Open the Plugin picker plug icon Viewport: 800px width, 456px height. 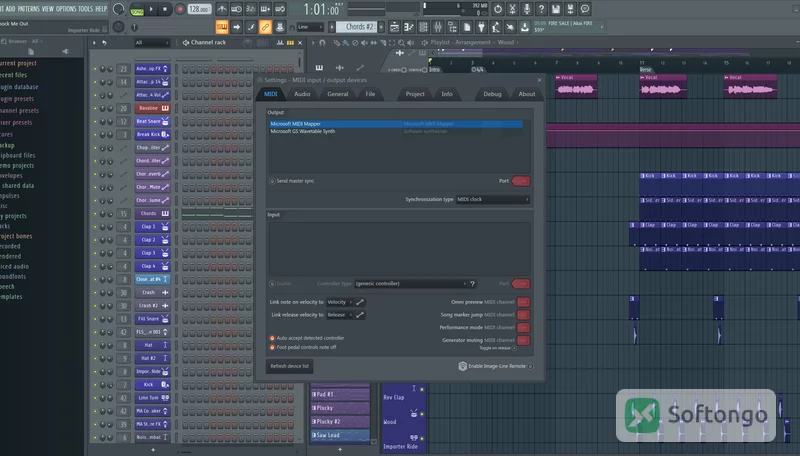pos(481,27)
